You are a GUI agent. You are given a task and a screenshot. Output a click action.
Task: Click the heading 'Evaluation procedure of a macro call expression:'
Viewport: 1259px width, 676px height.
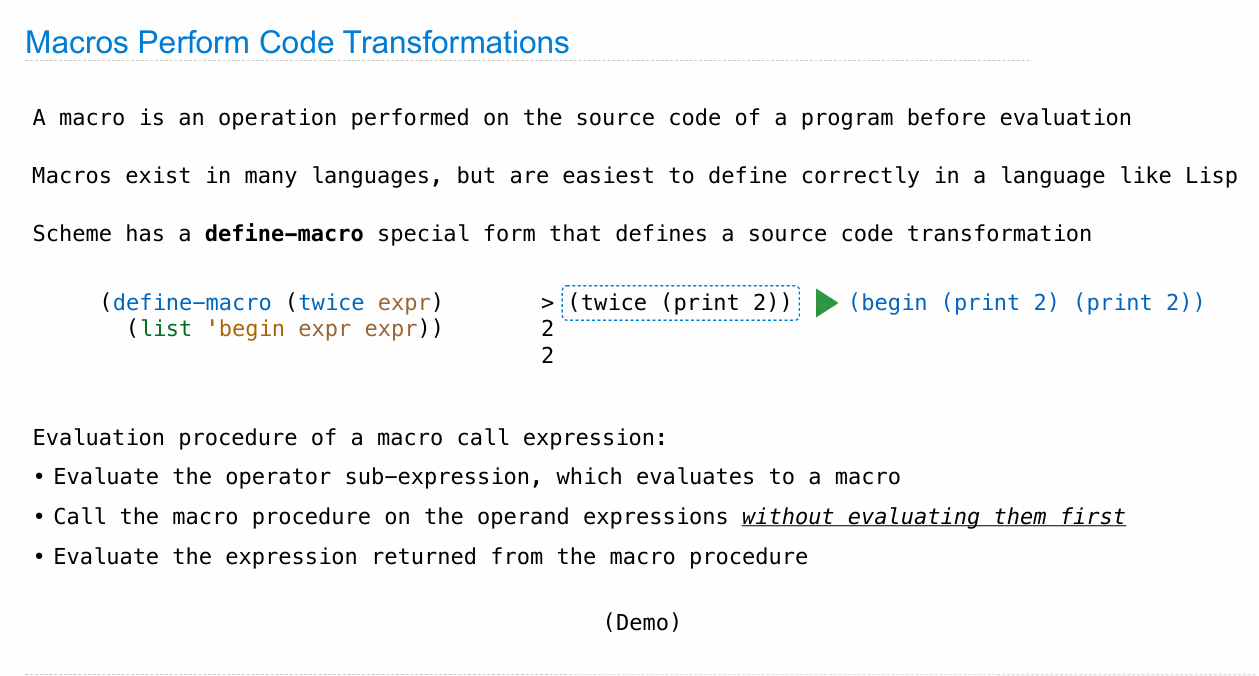tap(349, 438)
